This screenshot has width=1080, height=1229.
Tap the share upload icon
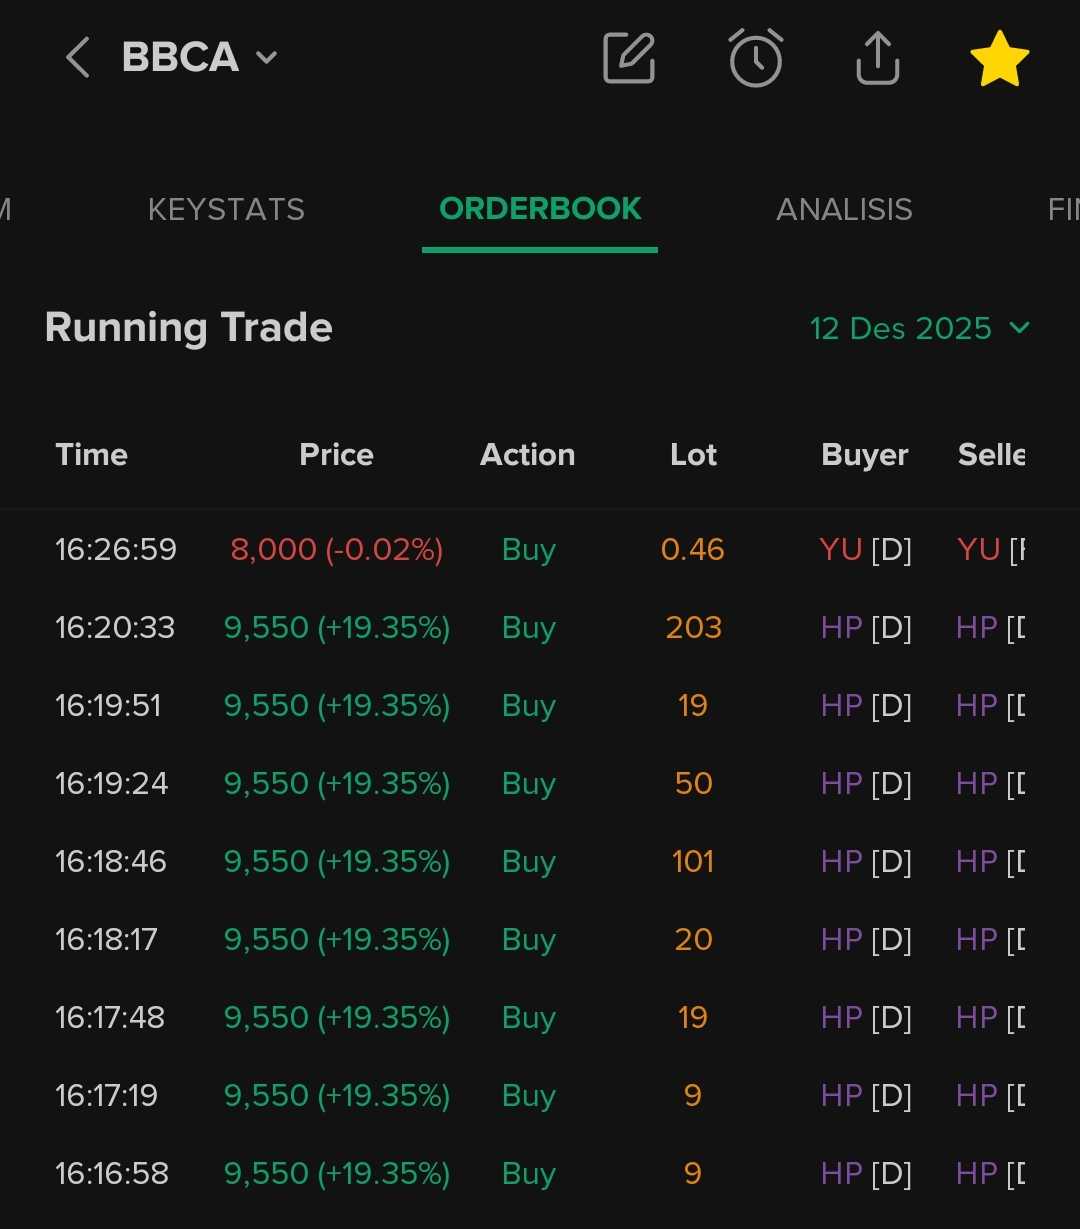click(x=878, y=58)
